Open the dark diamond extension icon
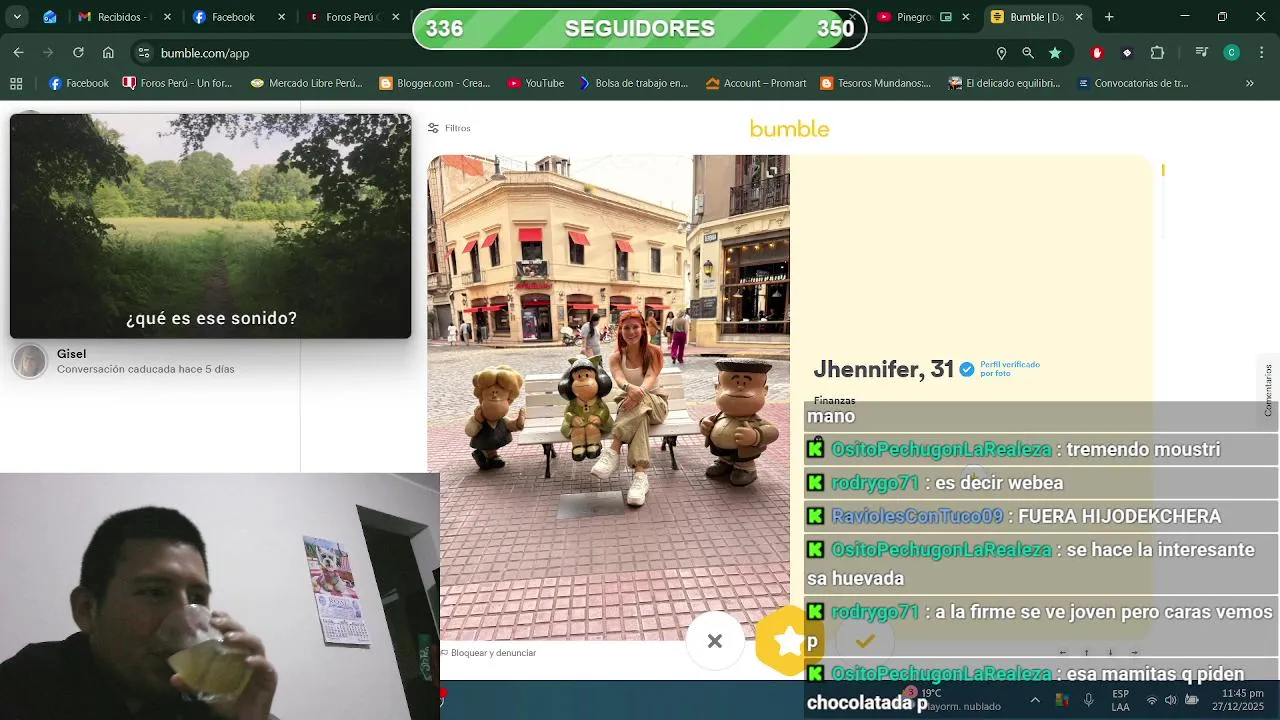The width and height of the screenshot is (1280, 720). (1128, 53)
